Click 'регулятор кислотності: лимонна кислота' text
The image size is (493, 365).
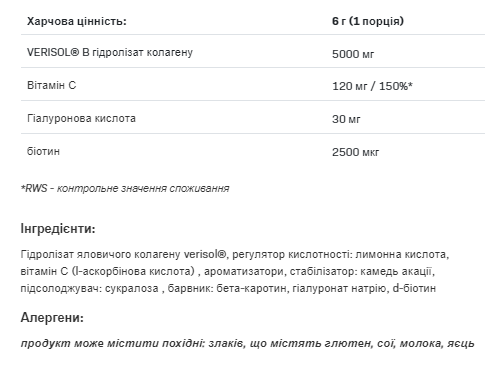pos(339,254)
